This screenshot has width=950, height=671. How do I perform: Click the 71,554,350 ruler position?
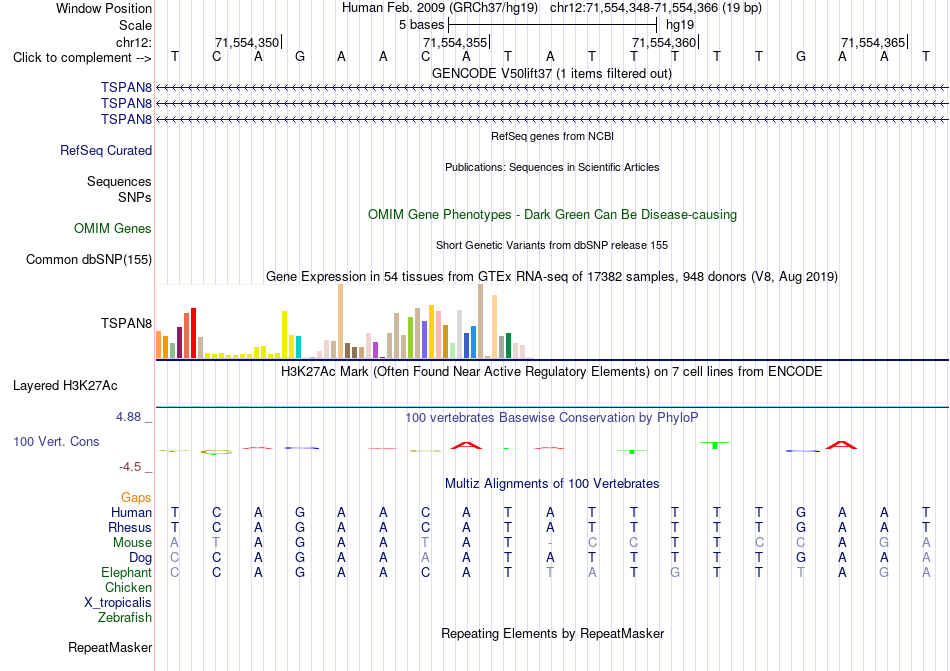tap(247, 42)
